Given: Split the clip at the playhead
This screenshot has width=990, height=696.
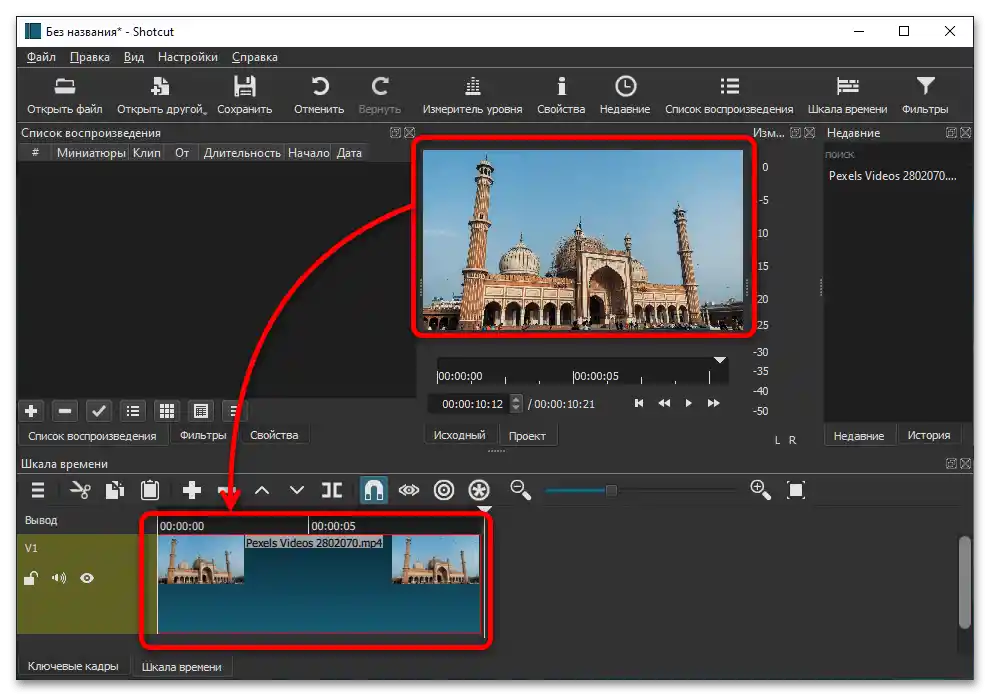Looking at the screenshot, I should click(x=332, y=490).
